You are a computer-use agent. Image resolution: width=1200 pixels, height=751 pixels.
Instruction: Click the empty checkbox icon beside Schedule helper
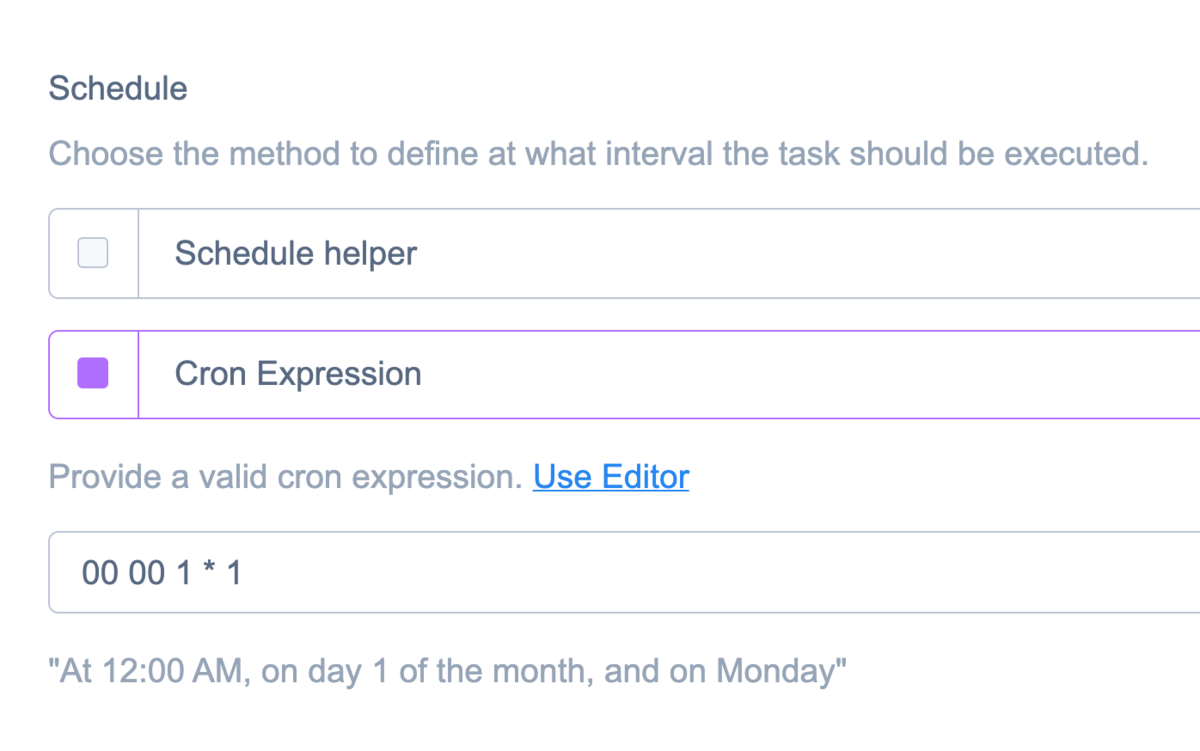tap(92, 253)
